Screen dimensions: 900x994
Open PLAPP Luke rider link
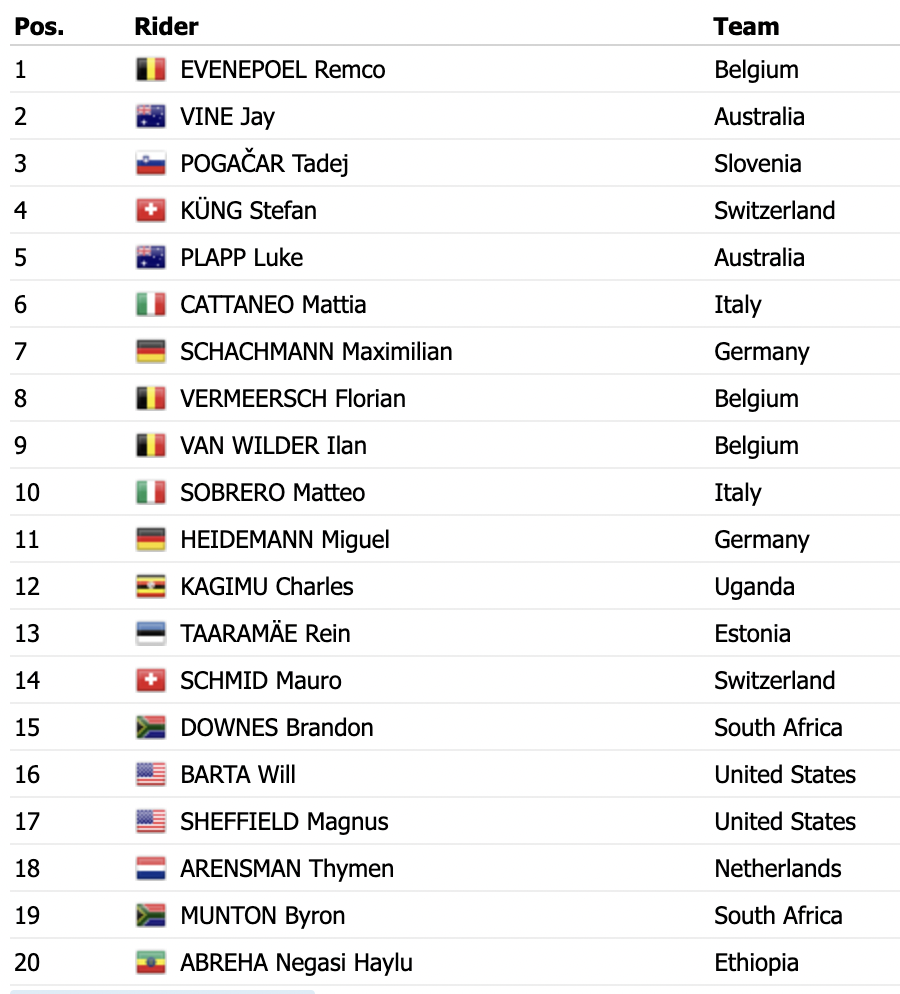click(241, 258)
